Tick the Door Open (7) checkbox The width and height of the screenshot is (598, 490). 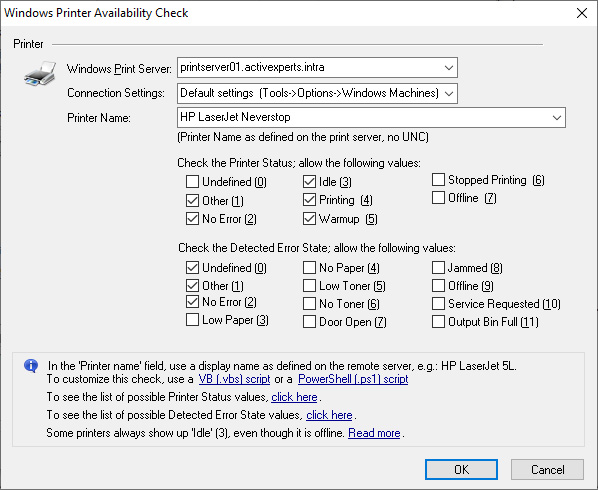(x=309, y=321)
